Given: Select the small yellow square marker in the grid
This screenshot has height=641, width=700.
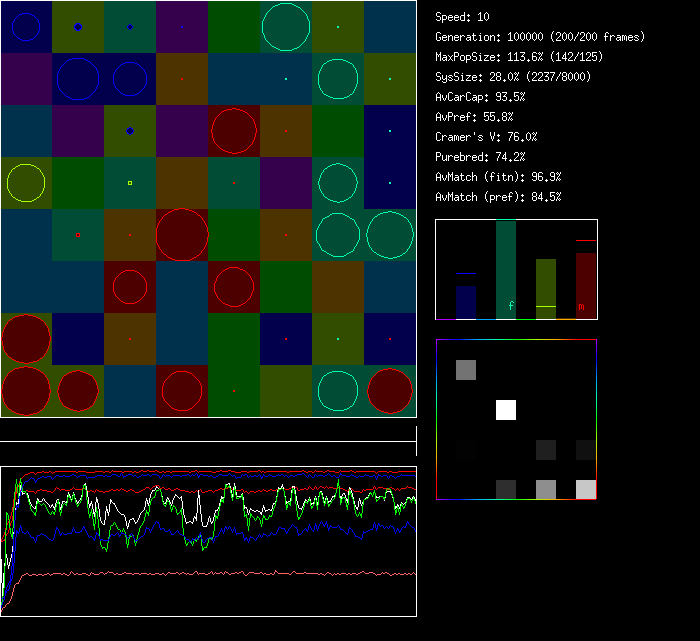Looking at the screenshot, I should [x=130, y=183].
